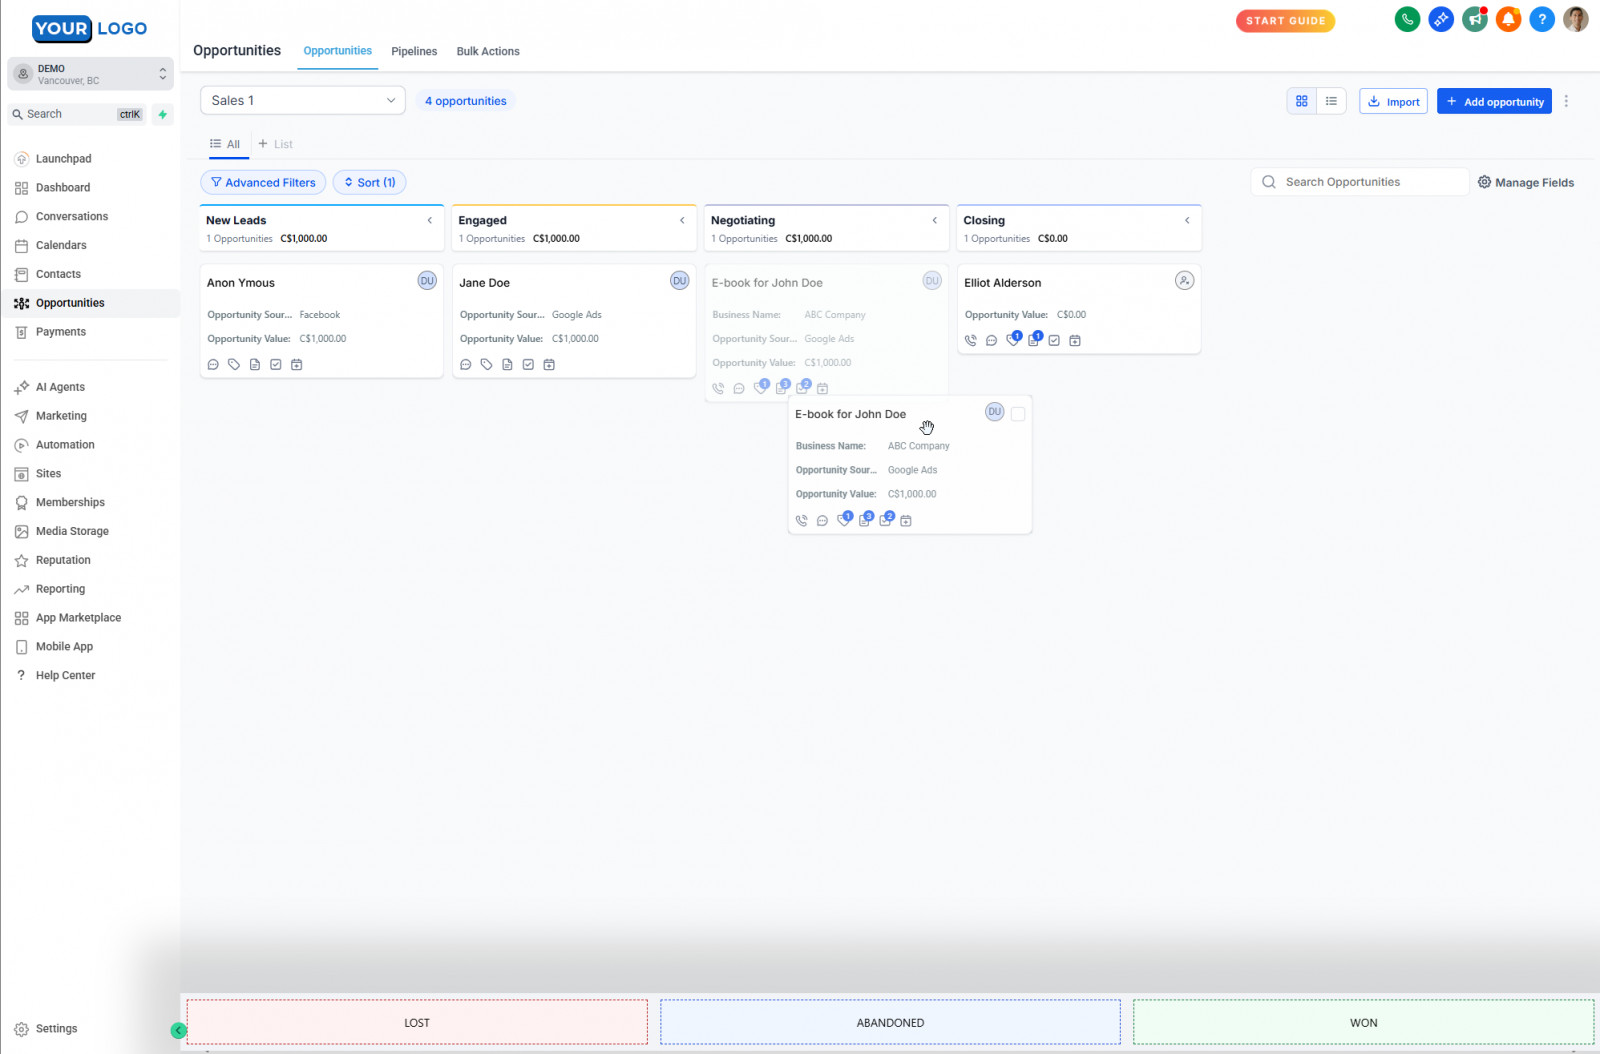Click the unassigned owner icon on Elliot Alderson card
This screenshot has width=1600, height=1054.
[1184, 281]
